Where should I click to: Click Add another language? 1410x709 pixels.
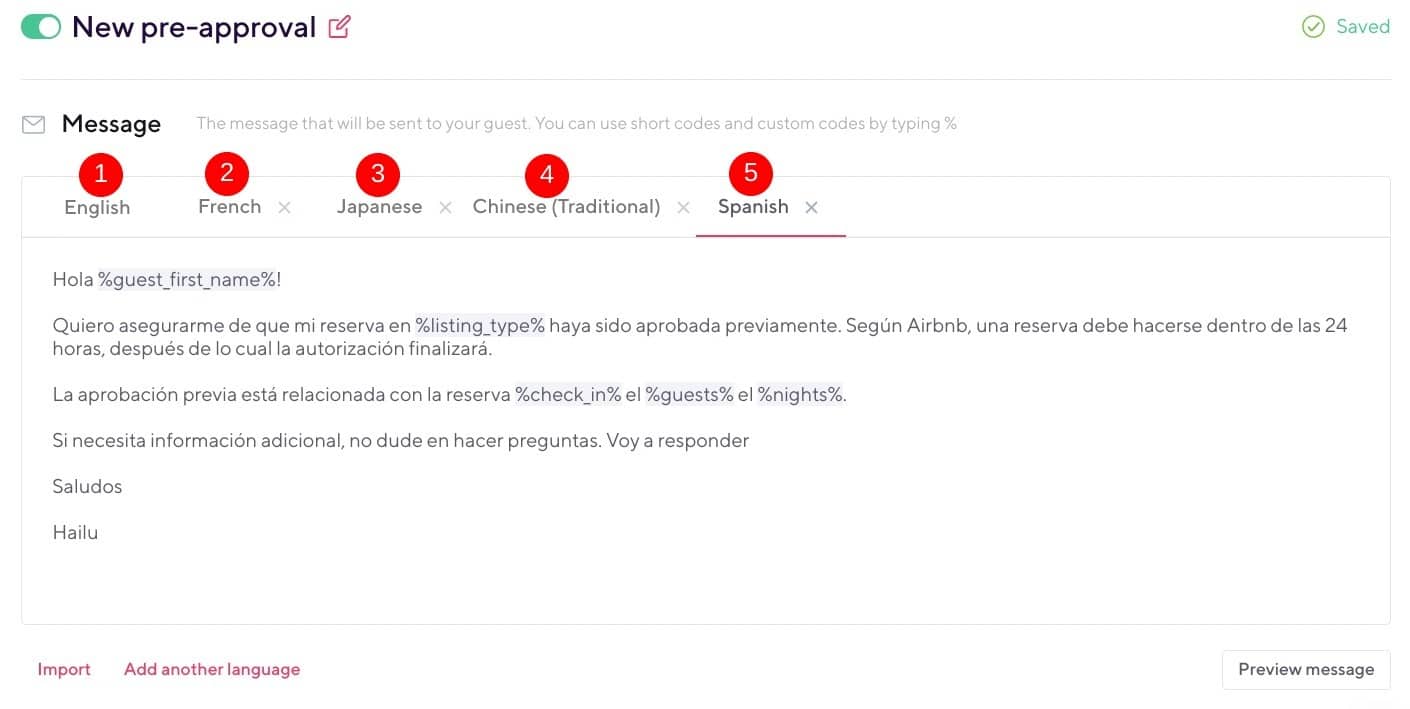coord(211,669)
